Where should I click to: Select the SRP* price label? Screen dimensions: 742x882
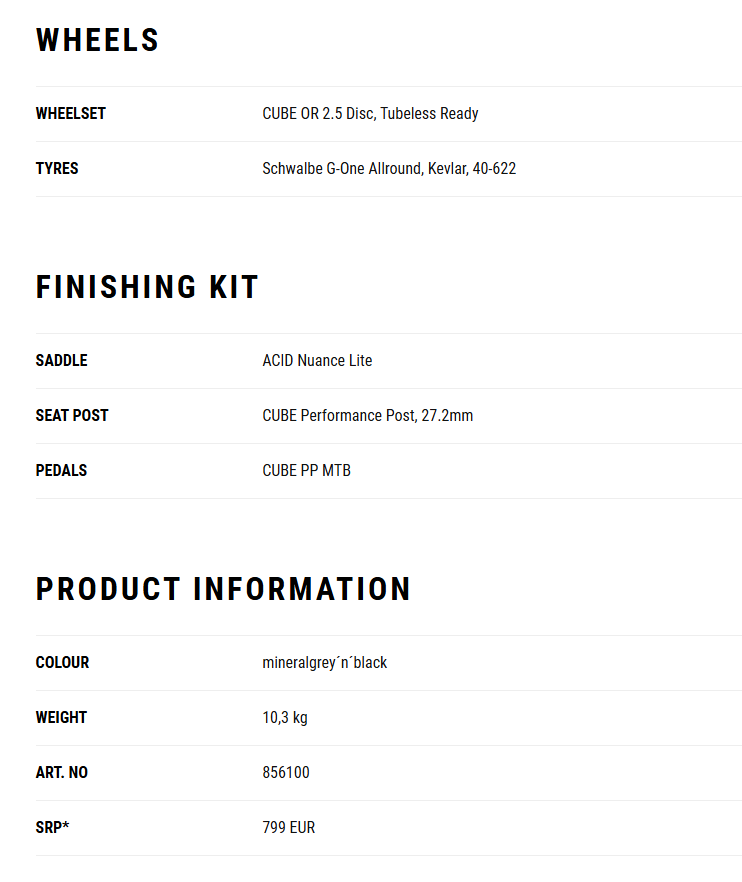52,828
